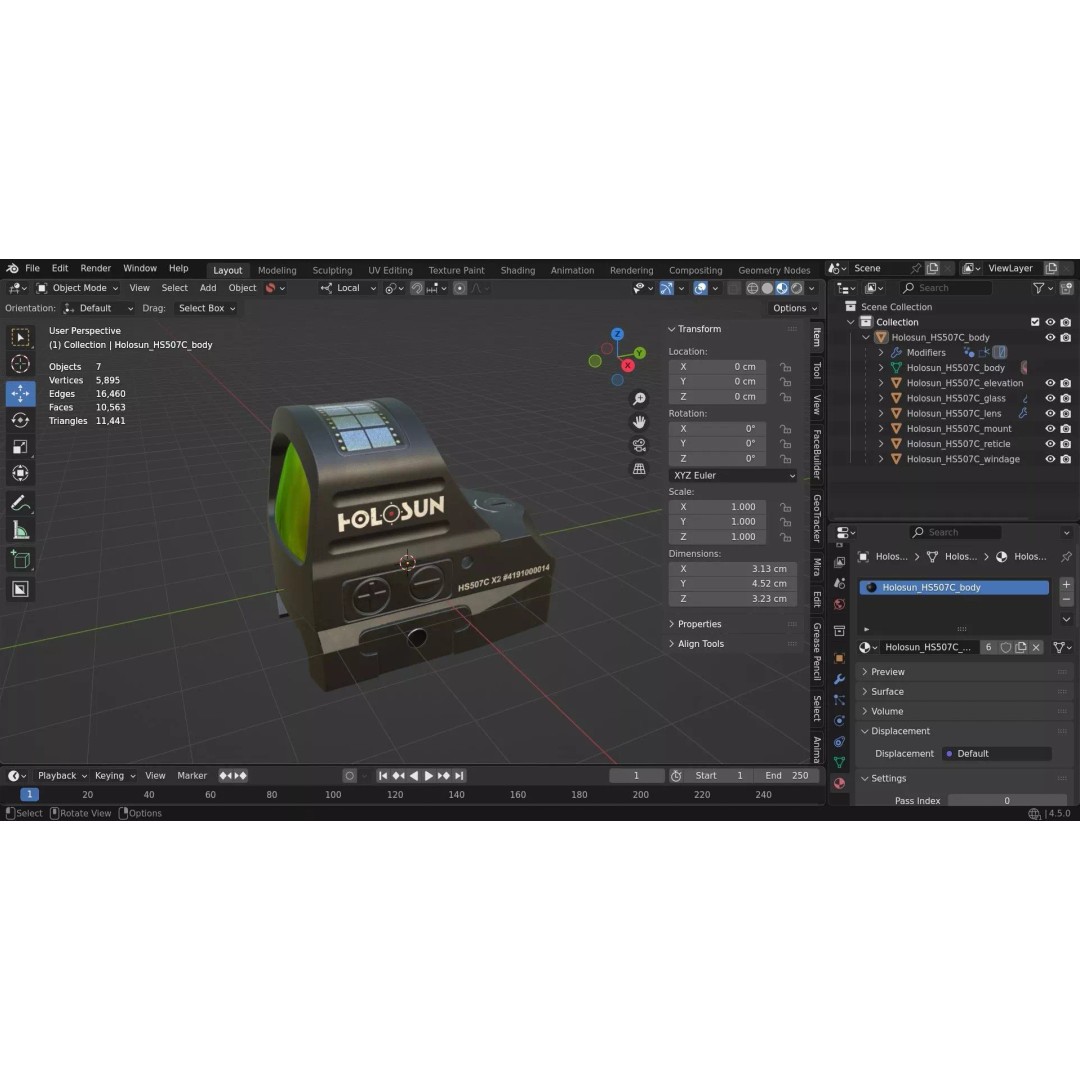Hide Holosun_HS507C_elevation in viewport
Screen dimensions: 1080x1080
[1050, 383]
